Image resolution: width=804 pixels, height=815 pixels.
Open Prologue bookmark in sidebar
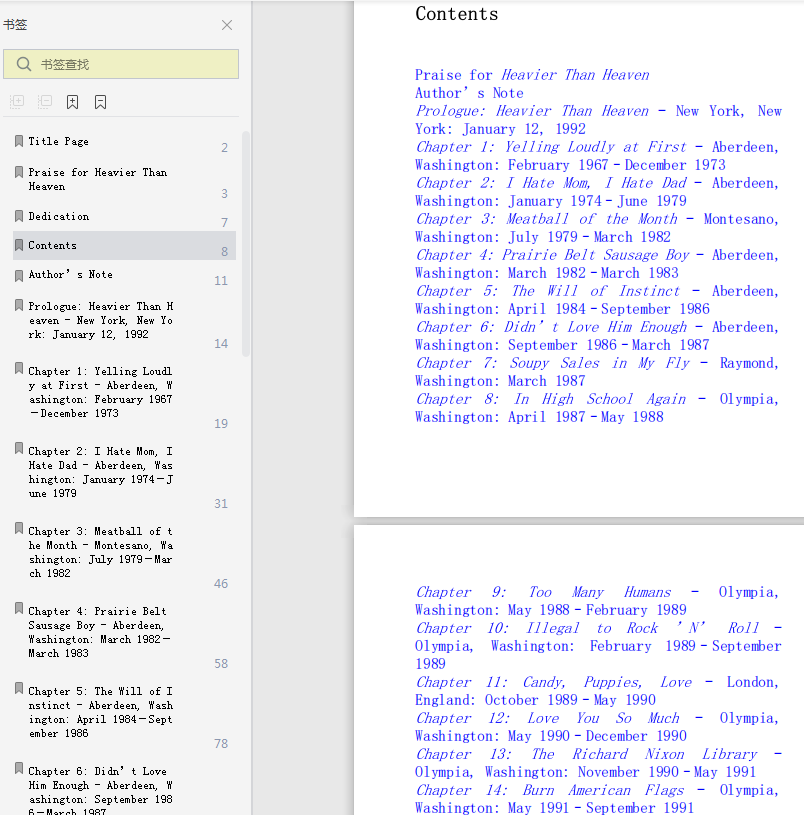click(x=101, y=320)
